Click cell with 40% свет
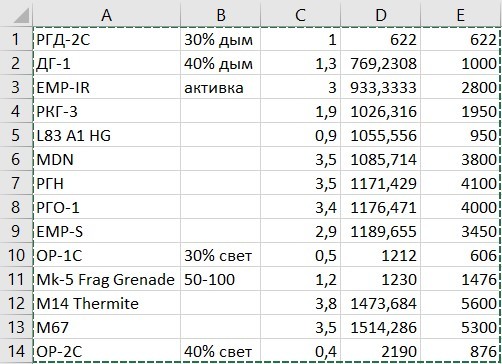The image size is (502, 364). (x=220, y=351)
